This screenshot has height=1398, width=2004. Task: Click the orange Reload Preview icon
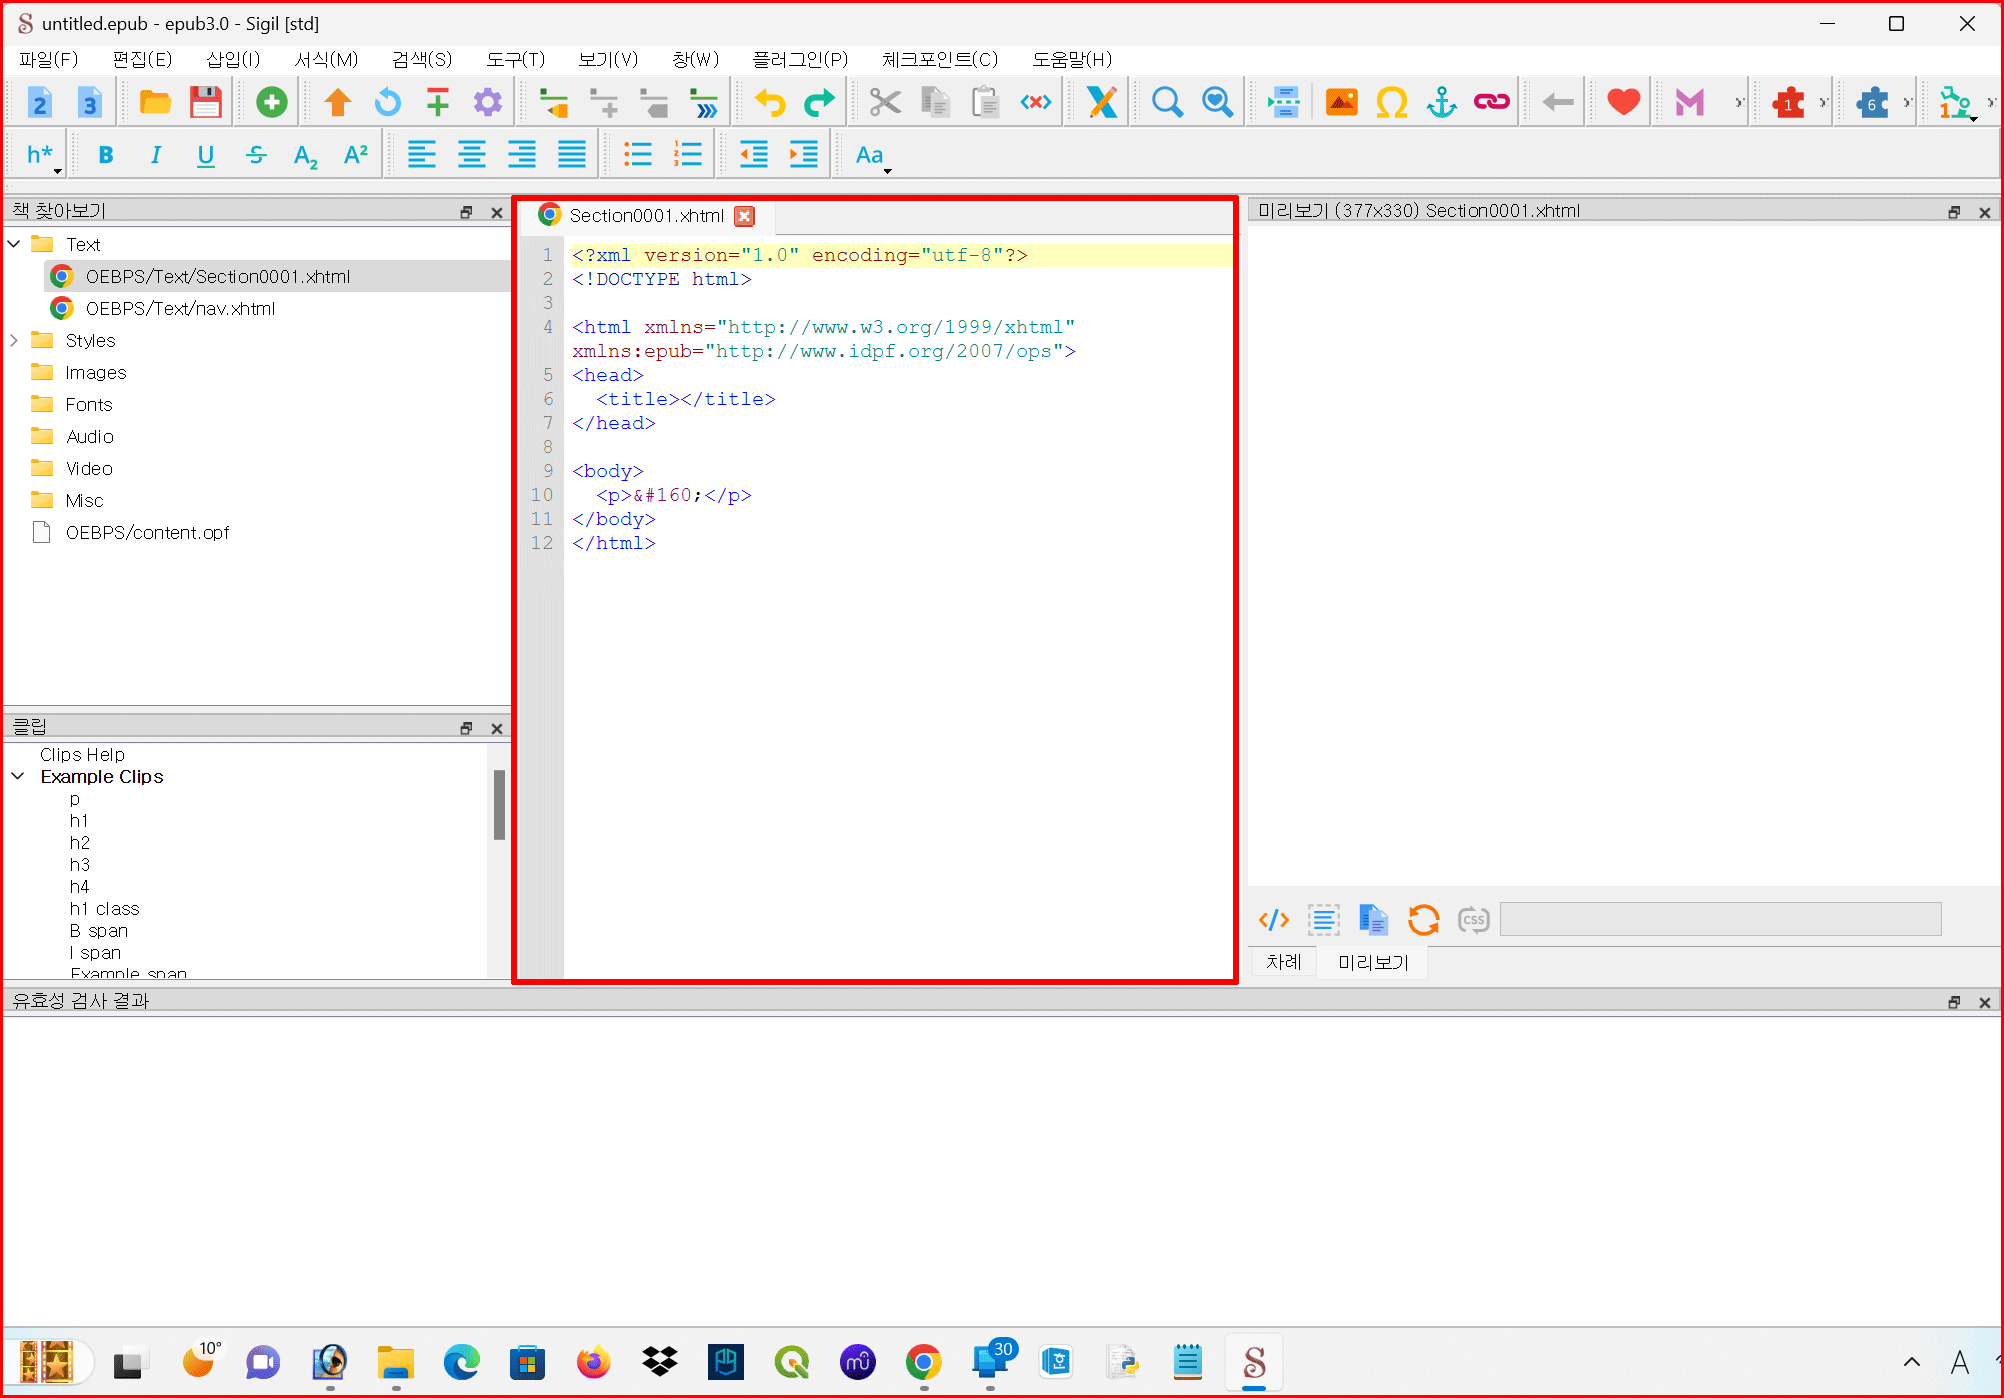click(x=1423, y=919)
